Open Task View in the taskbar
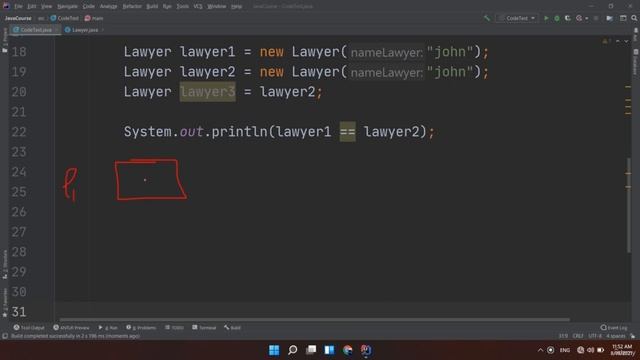This screenshot has height=360, width=640. click(311, 350)
